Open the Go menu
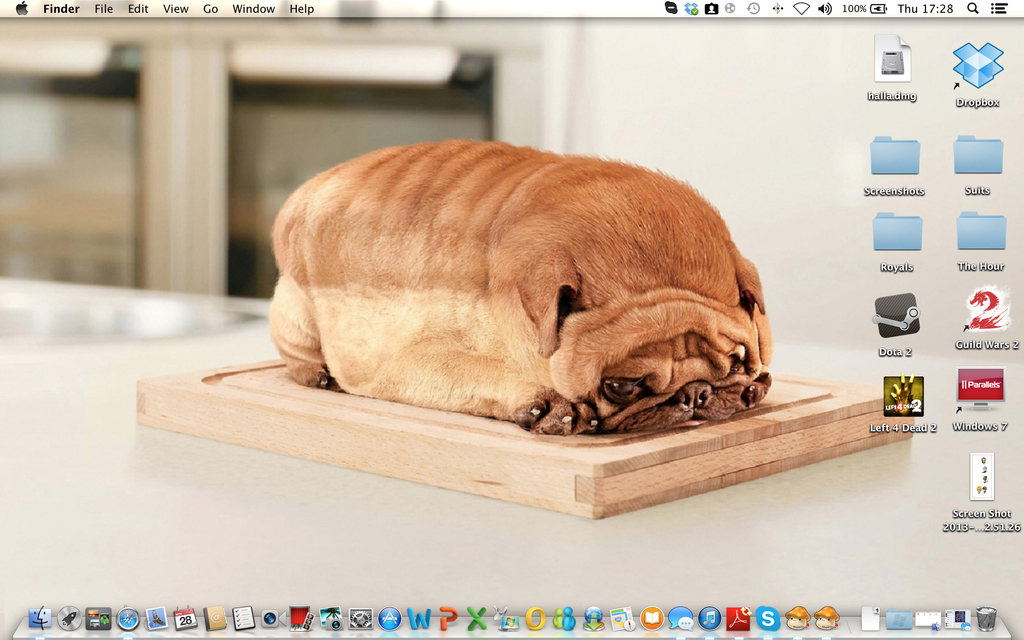Screen dimensions: 1024x640 (210, 8)
